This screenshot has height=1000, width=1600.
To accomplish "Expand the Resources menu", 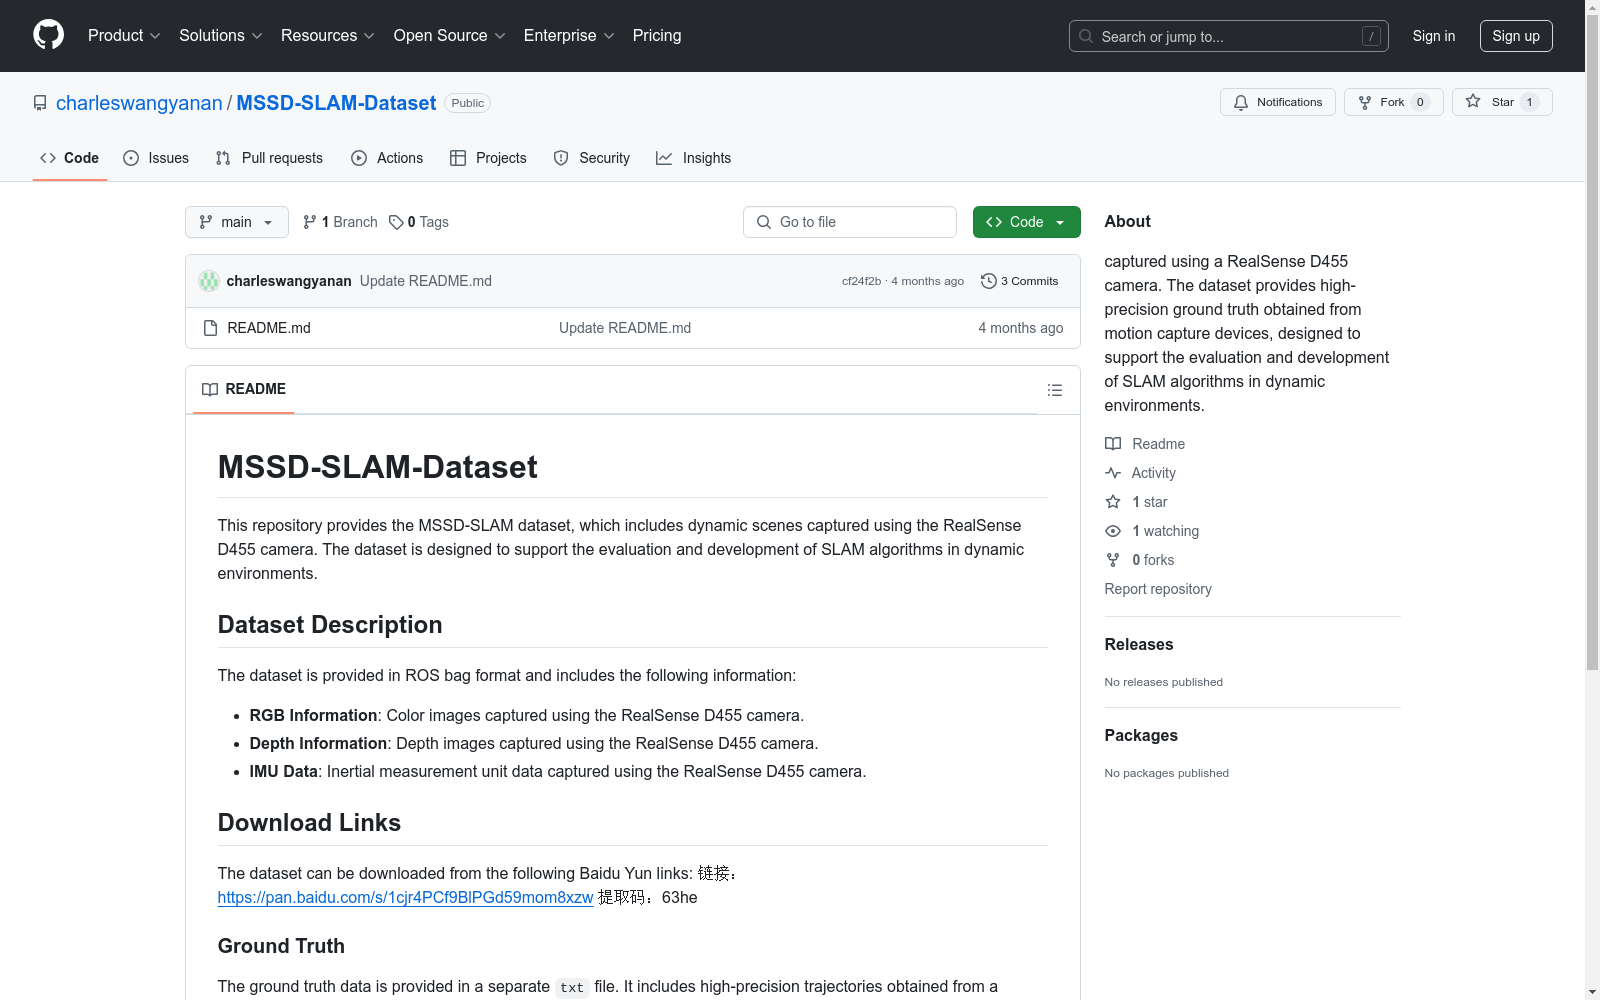I will (328, 36).
